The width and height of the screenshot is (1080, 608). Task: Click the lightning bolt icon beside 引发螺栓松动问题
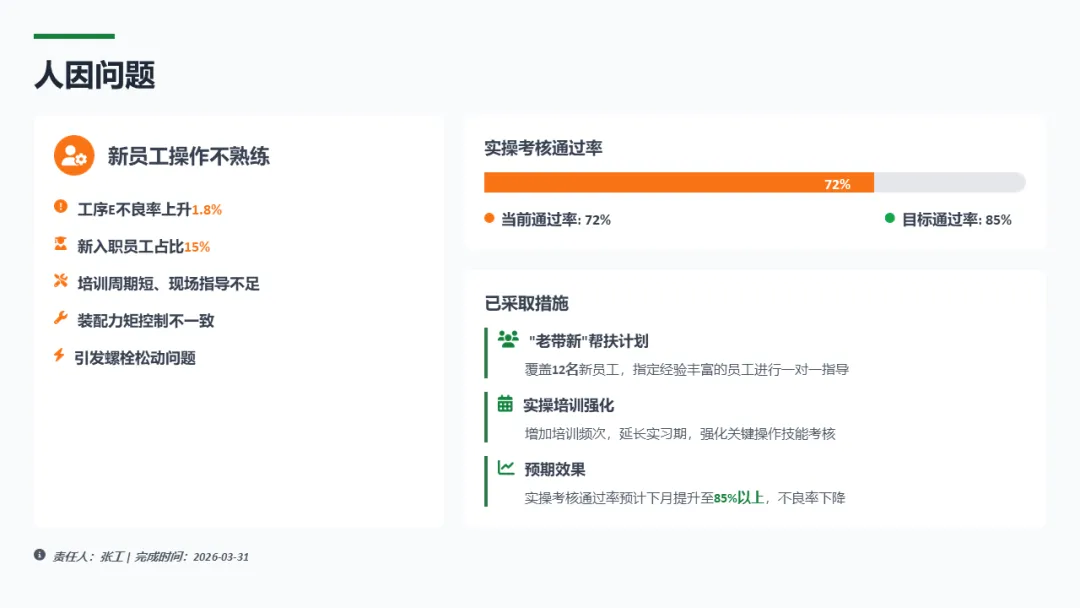pos(59,355)
